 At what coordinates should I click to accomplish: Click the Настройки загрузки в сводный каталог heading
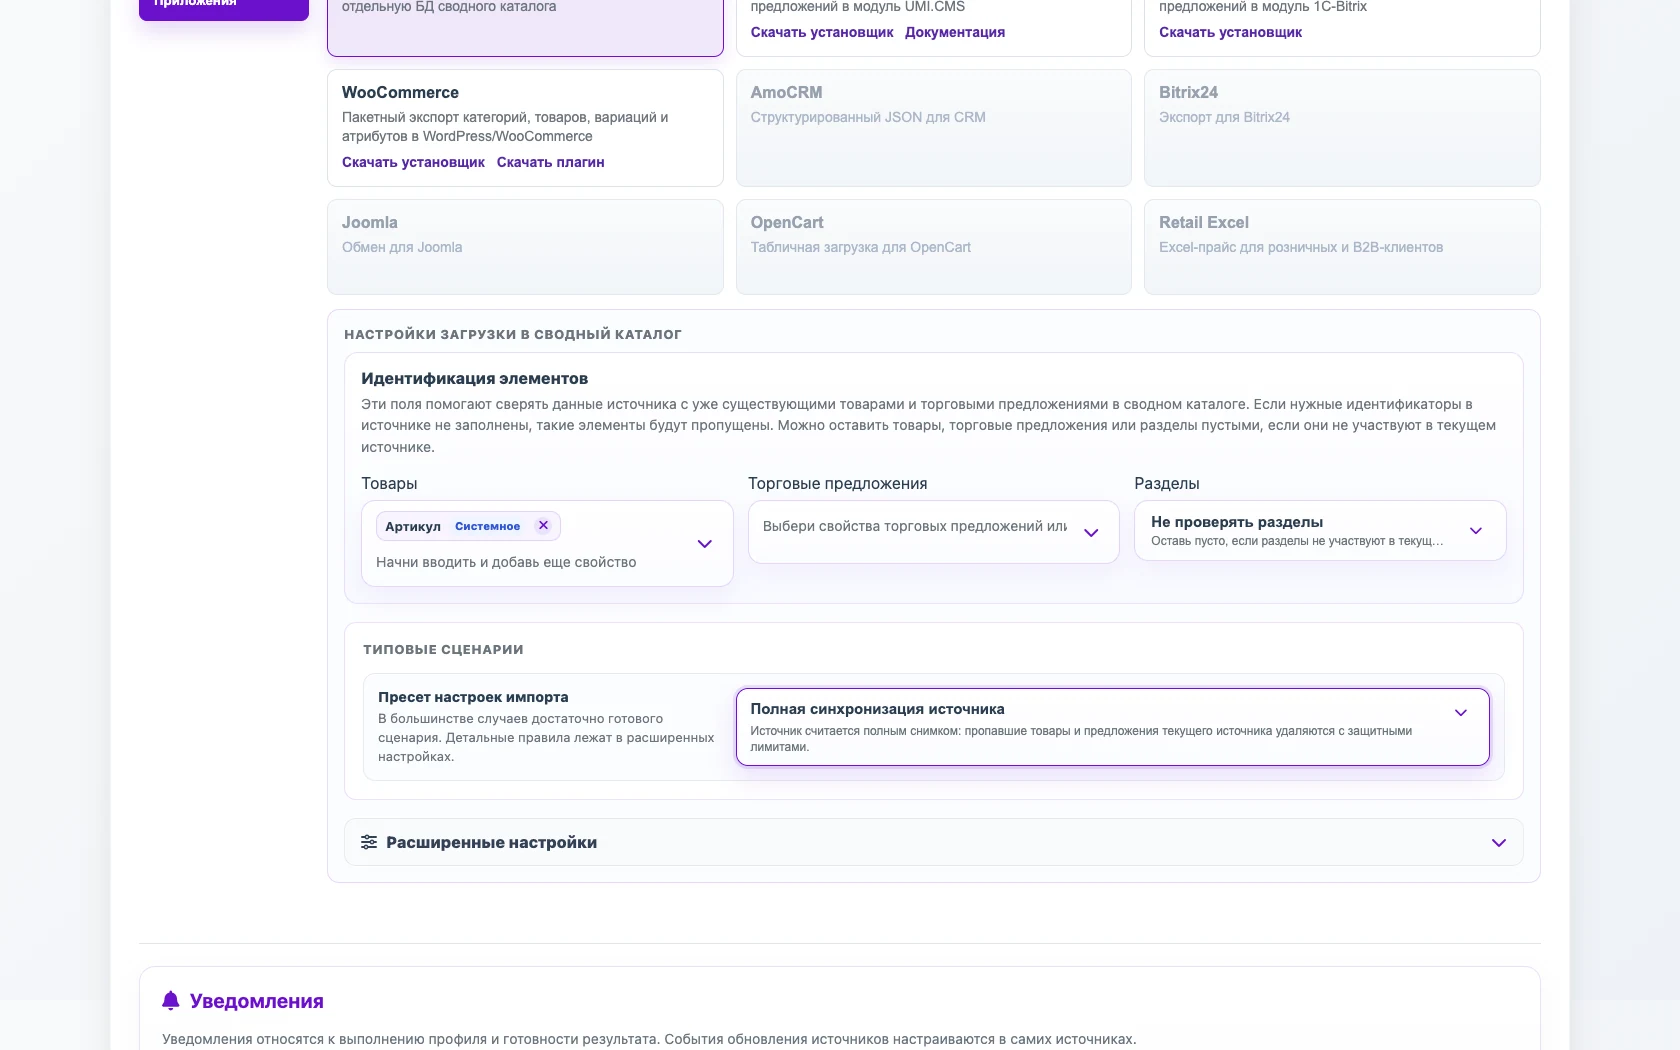[x=513, y=334]
